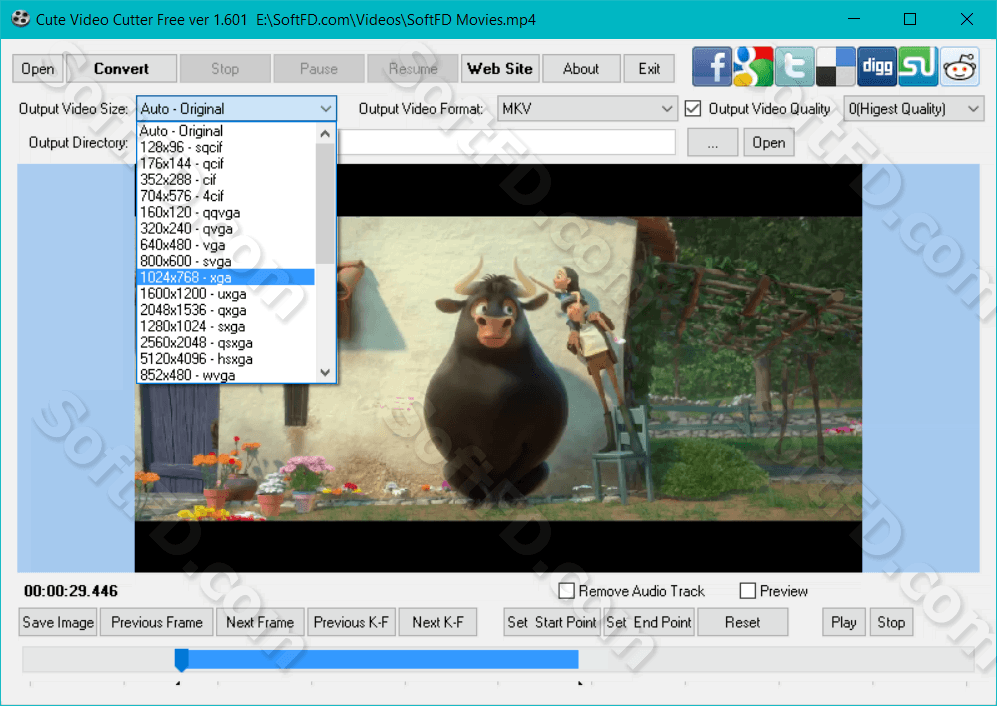Check the Preview checkbox
Viewport: 997px width, 706px height.
point(748,591)
